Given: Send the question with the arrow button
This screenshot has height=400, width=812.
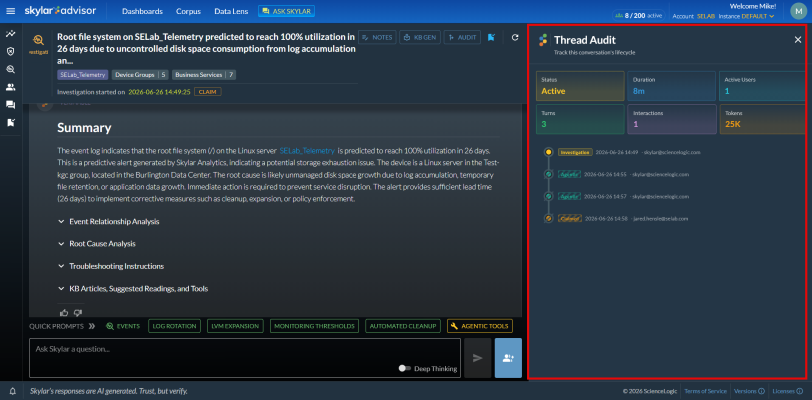Looking at the screenshot, I should [x=477, y=358].
